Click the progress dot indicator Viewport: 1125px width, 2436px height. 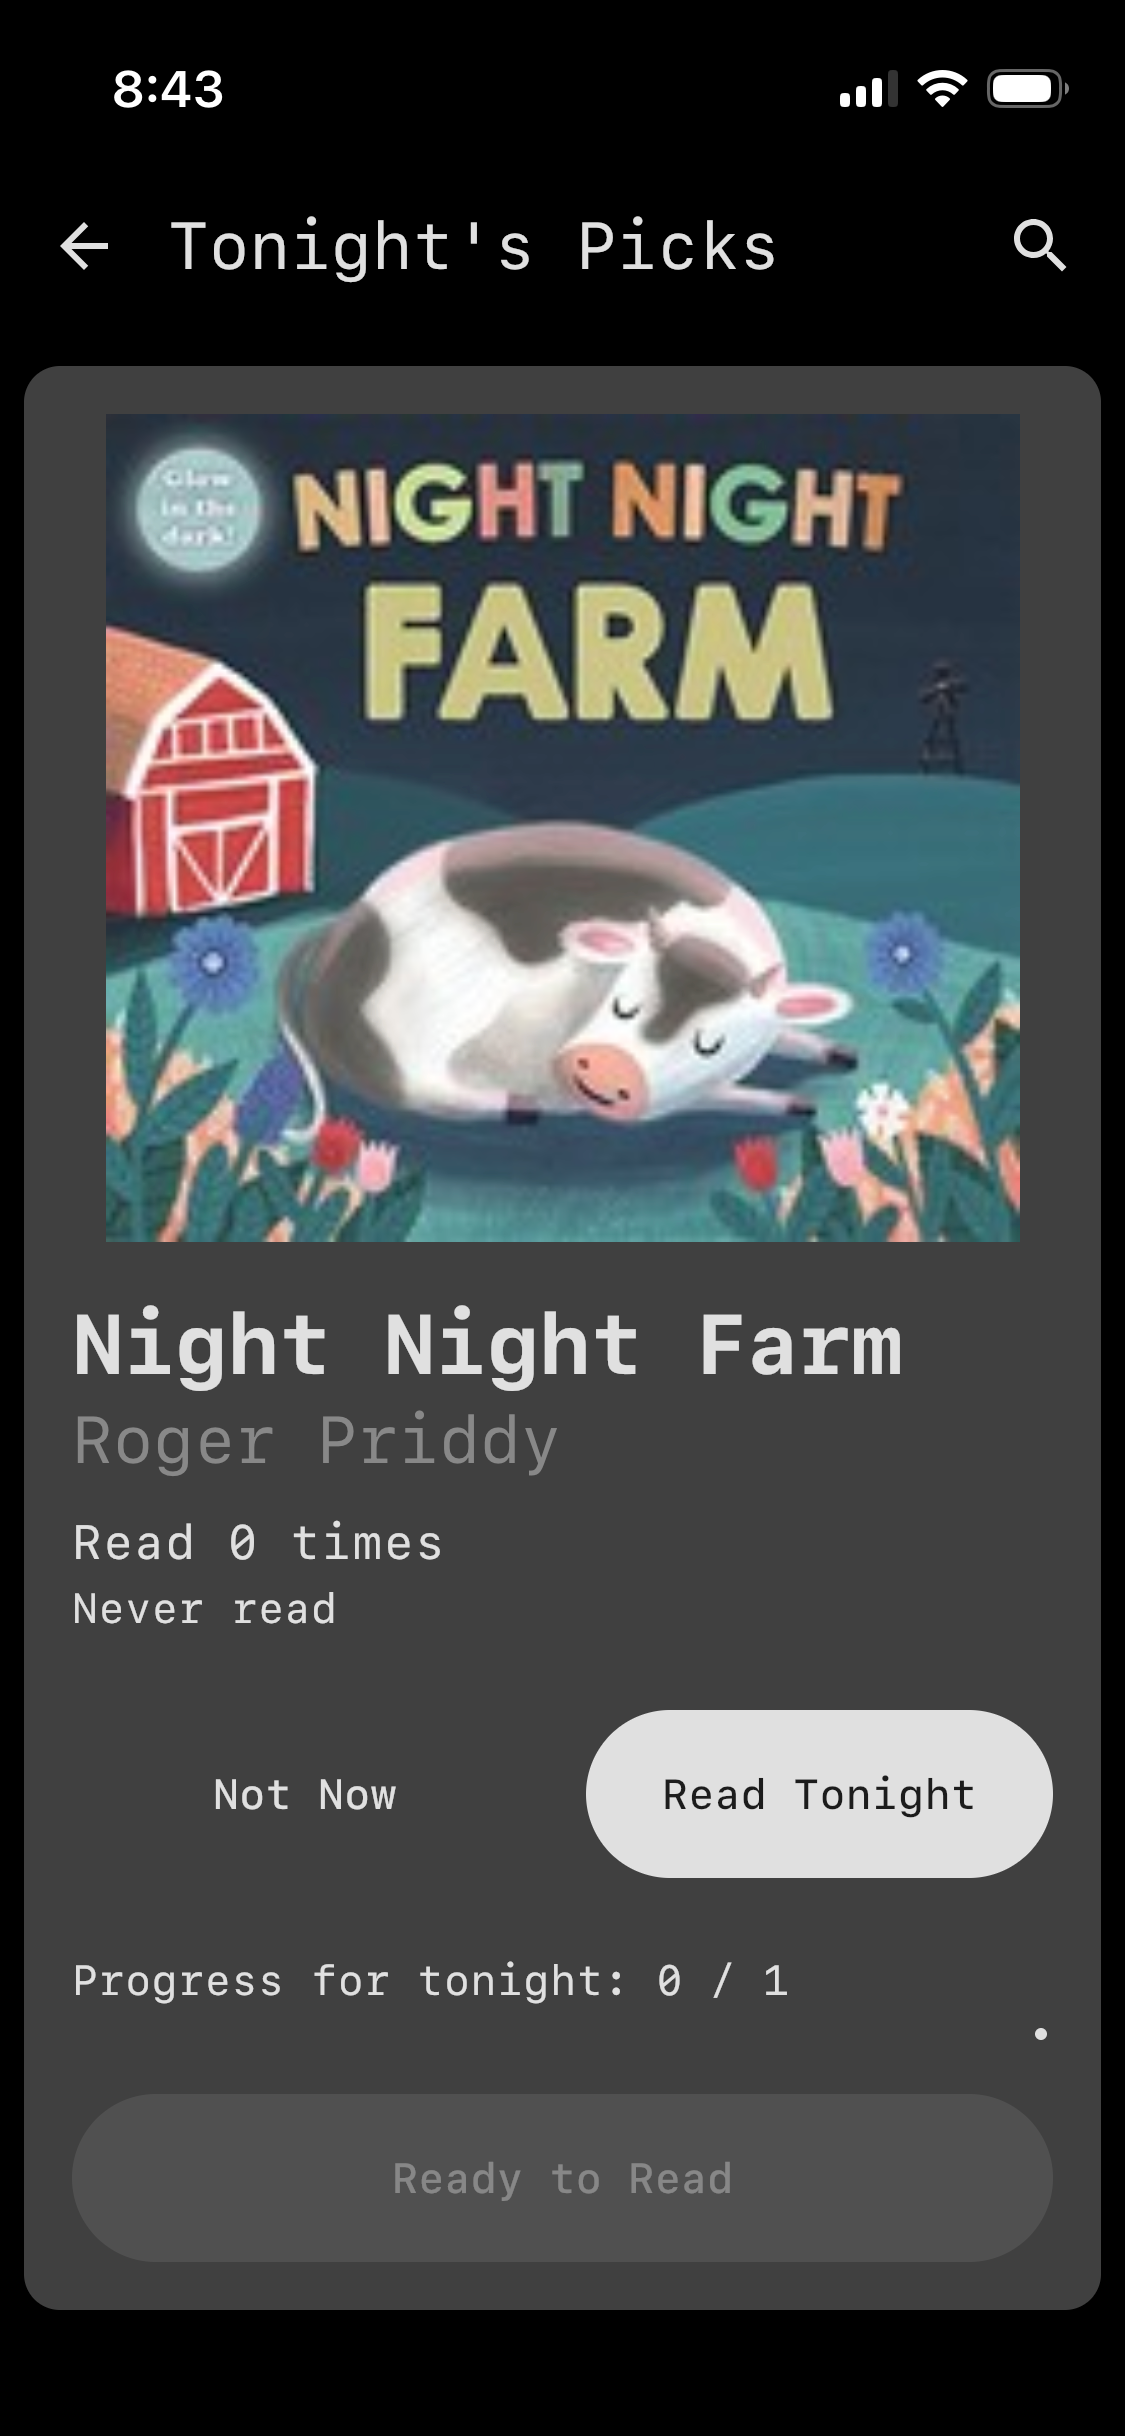[x=1041, y=2033]
